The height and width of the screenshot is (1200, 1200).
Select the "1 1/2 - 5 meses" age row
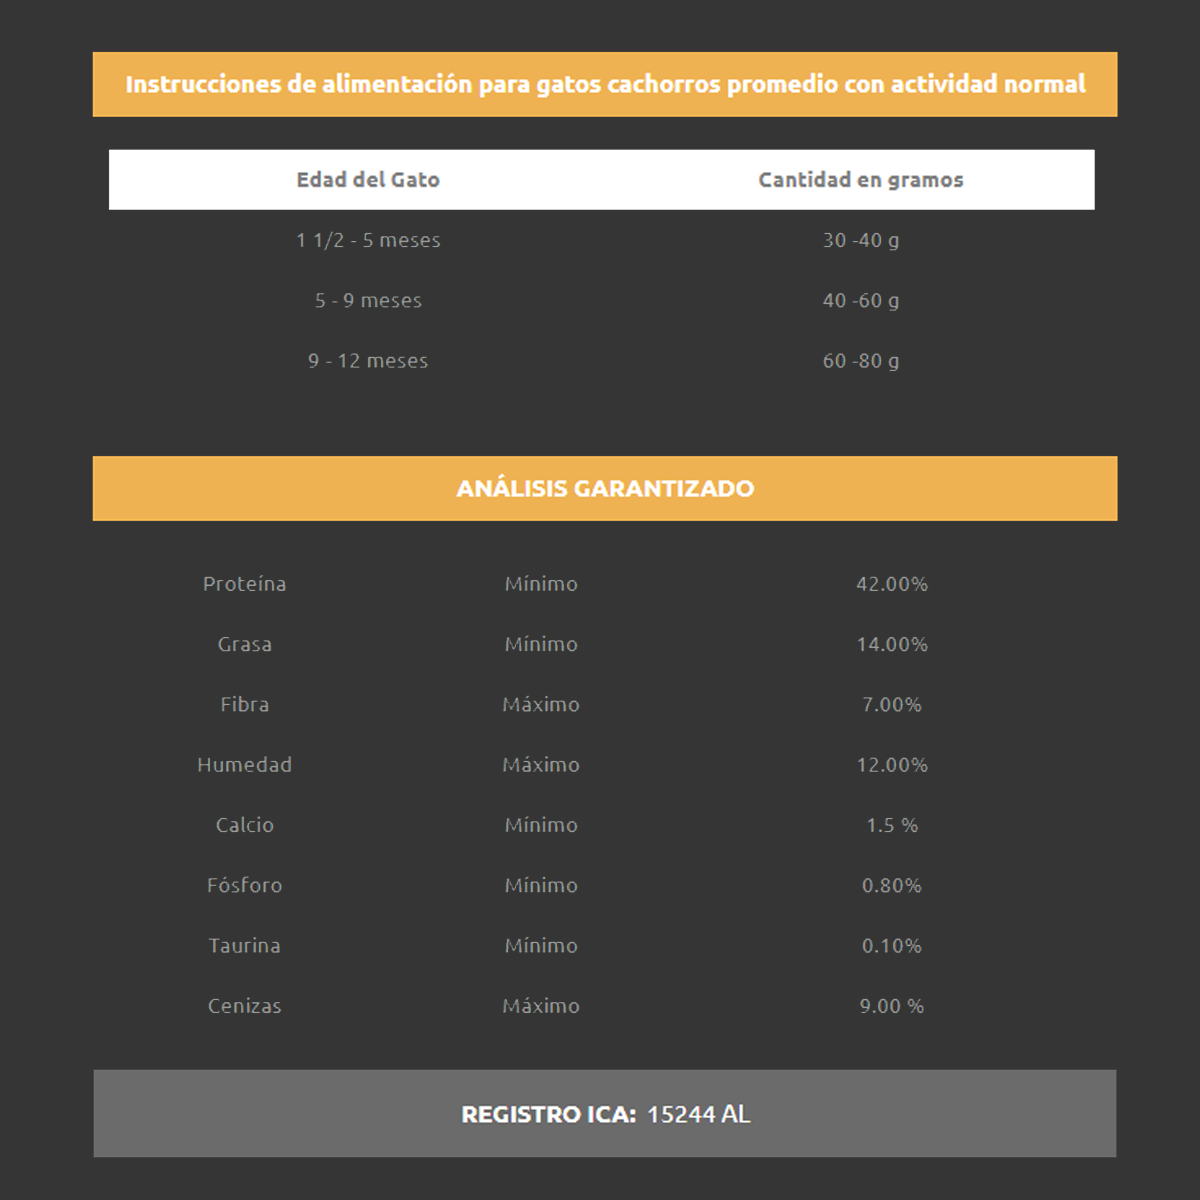tap(368, 240)
